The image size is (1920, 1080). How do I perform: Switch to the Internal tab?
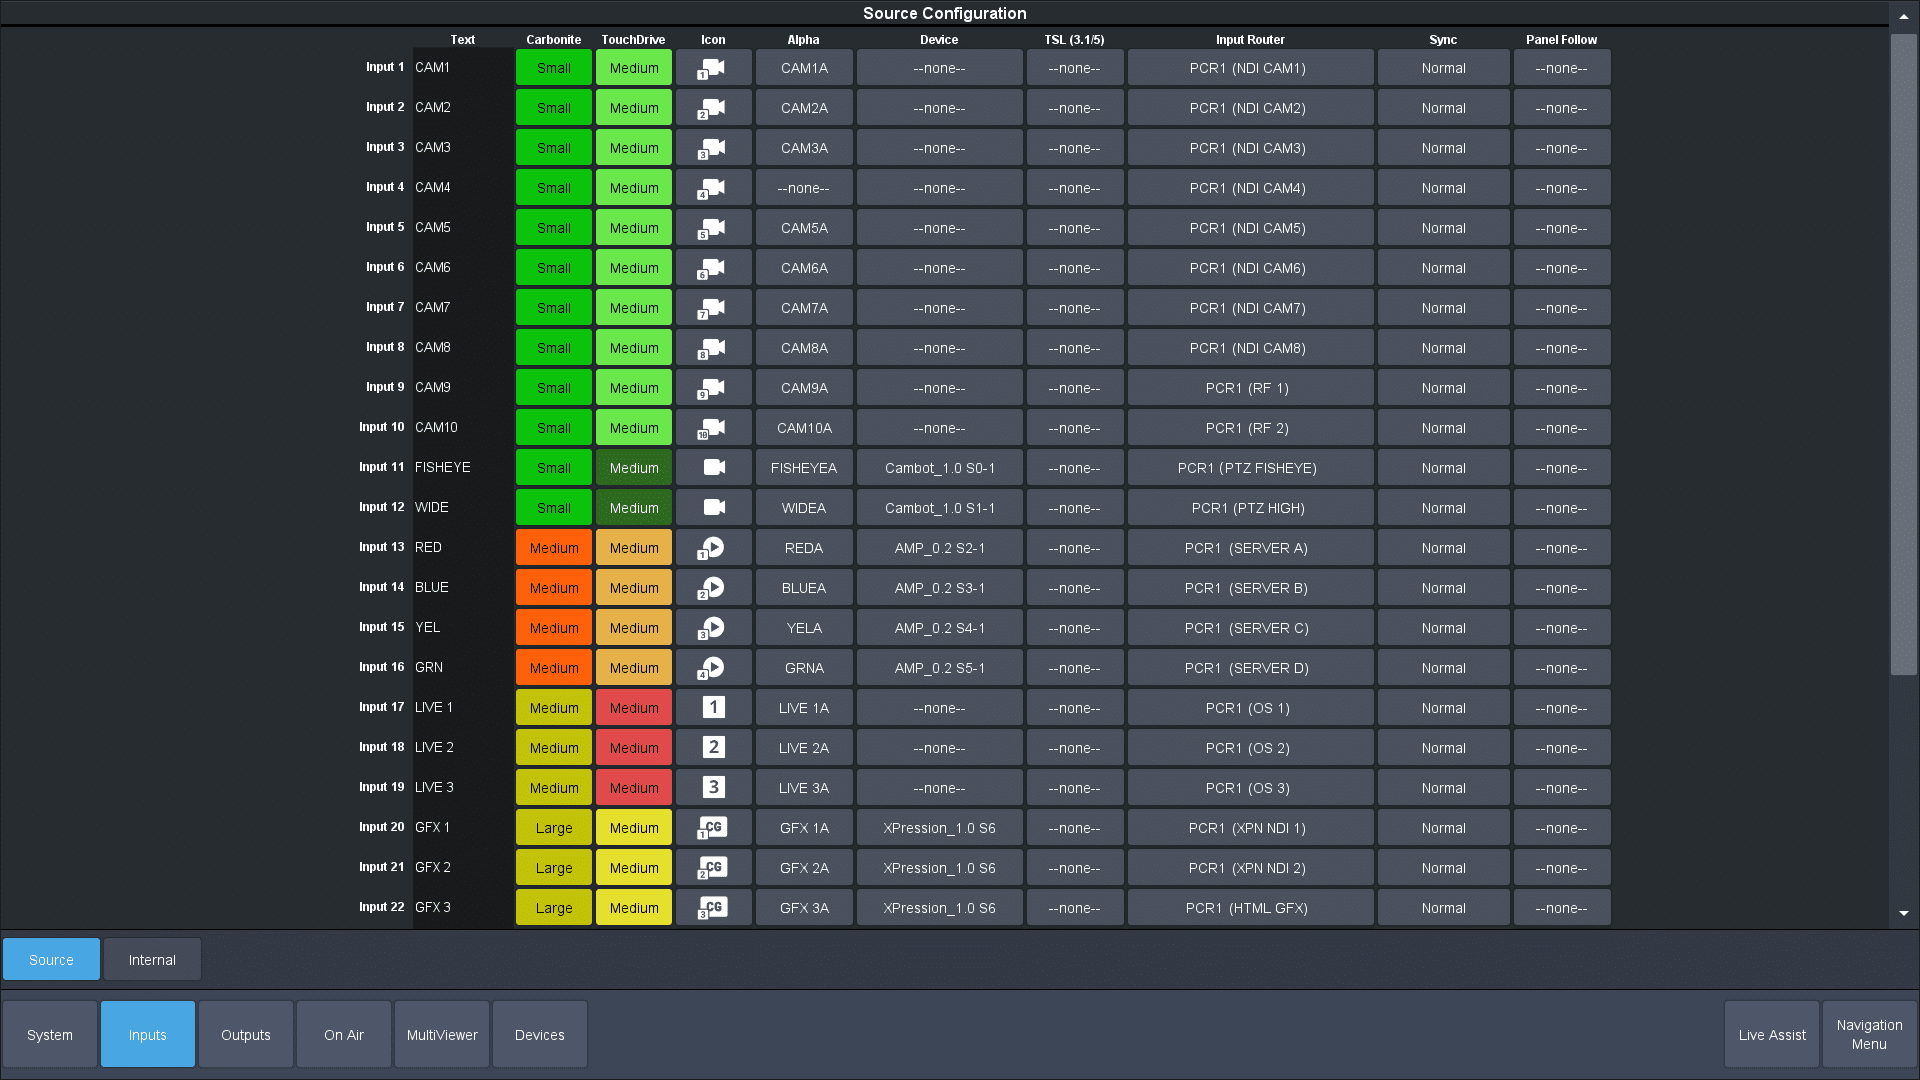pos(152,960)
